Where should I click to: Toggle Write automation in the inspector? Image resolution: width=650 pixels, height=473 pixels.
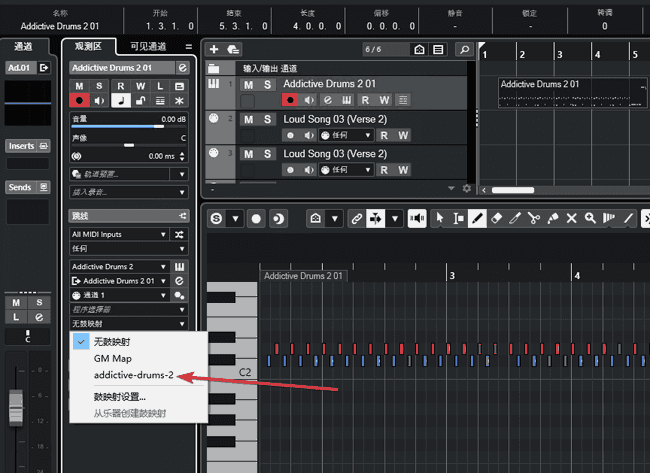coord(141,86)
